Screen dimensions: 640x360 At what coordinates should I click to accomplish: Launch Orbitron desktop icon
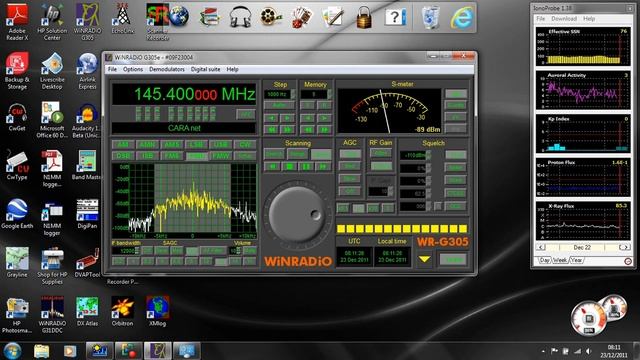point(122,312)
